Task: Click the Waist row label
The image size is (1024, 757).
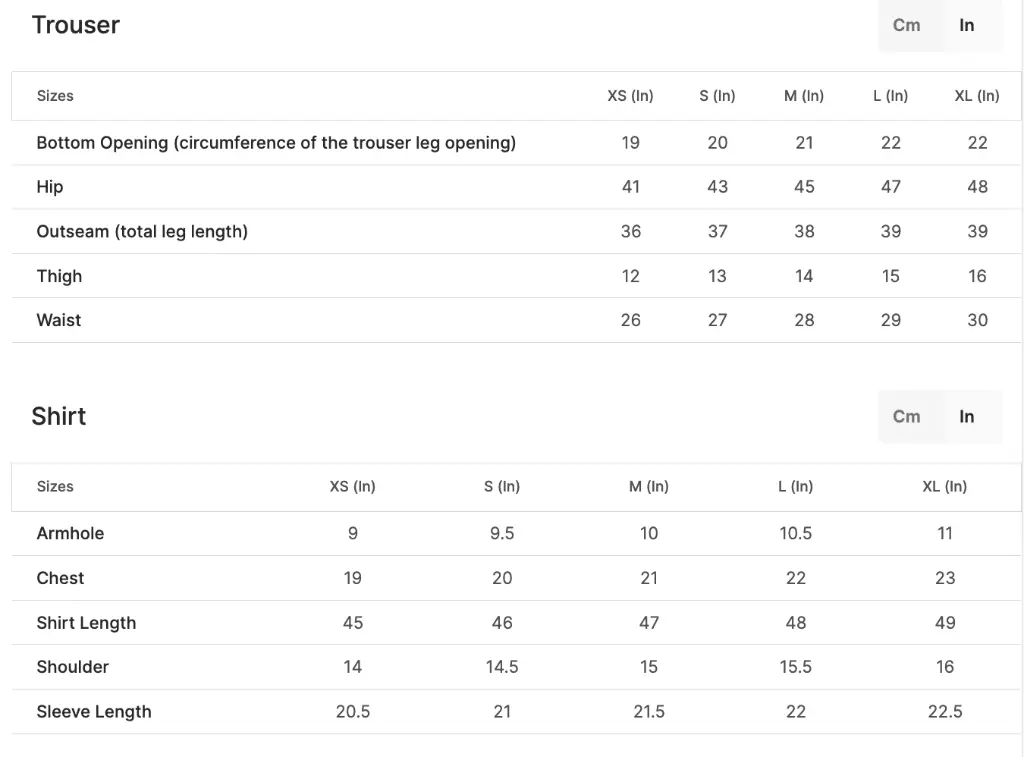Action: click(x=59, y=320)
